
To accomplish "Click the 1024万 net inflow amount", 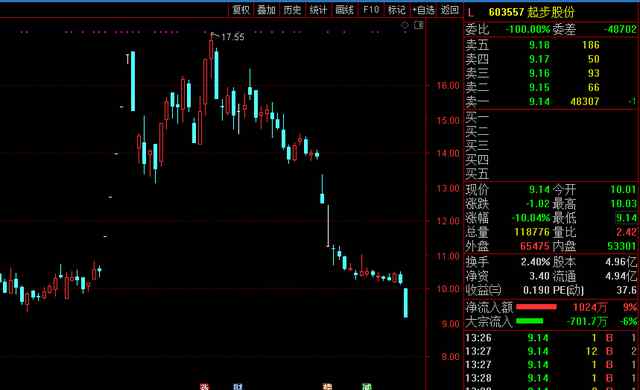I will point(590,307).
